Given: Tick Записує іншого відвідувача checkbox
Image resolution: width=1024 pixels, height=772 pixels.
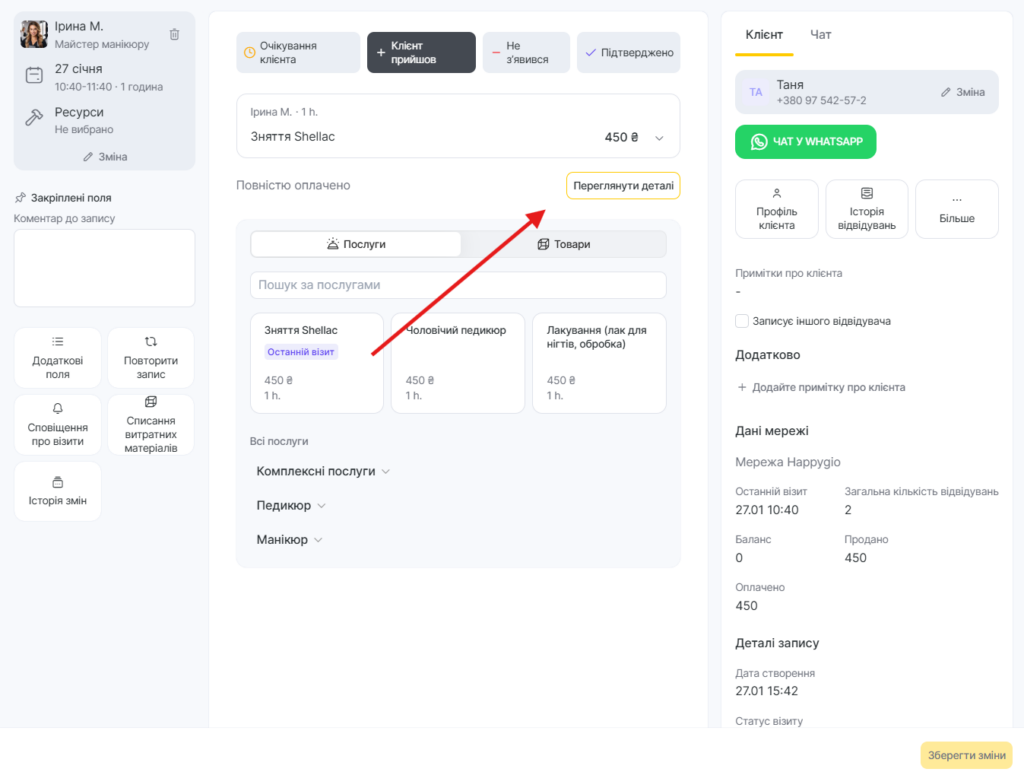Looking at the screenshot, I should tap(742, 321).
